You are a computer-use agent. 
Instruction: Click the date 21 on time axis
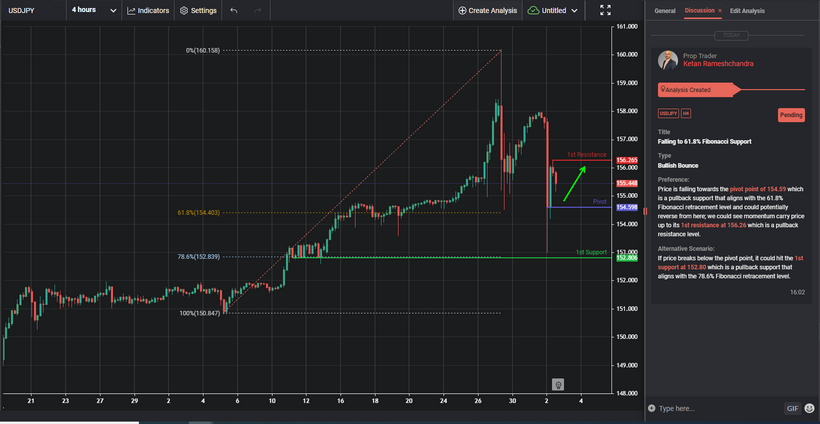[x=31, y=400]
